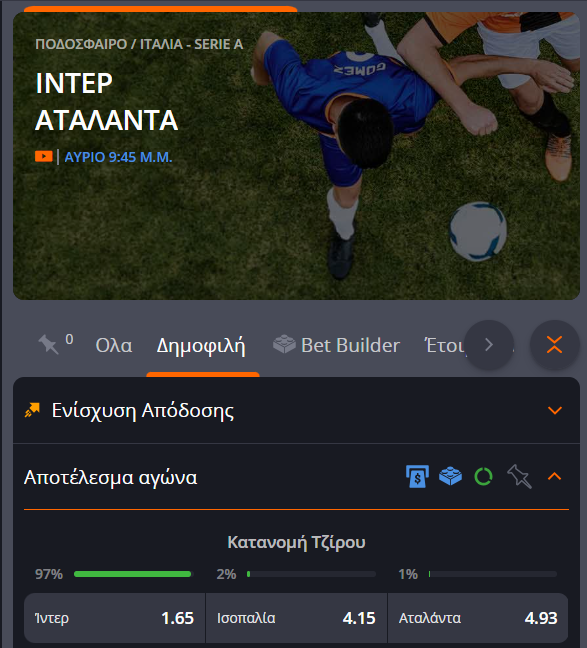Image resolution: width=587 pixels, height=648 pixels.
Task: Select Ισοπαλία odds 4.15
Action: [x=296, y=618]
